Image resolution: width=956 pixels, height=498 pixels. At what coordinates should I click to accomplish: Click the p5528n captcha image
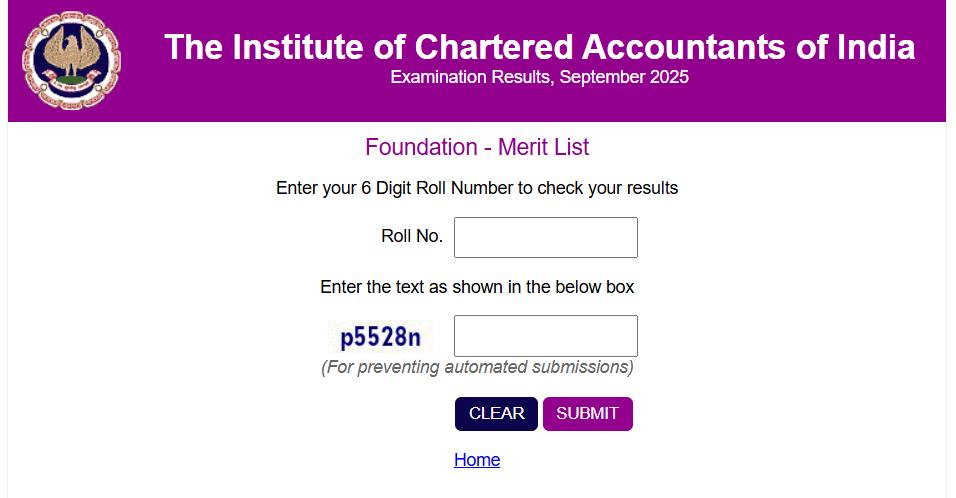380,337
